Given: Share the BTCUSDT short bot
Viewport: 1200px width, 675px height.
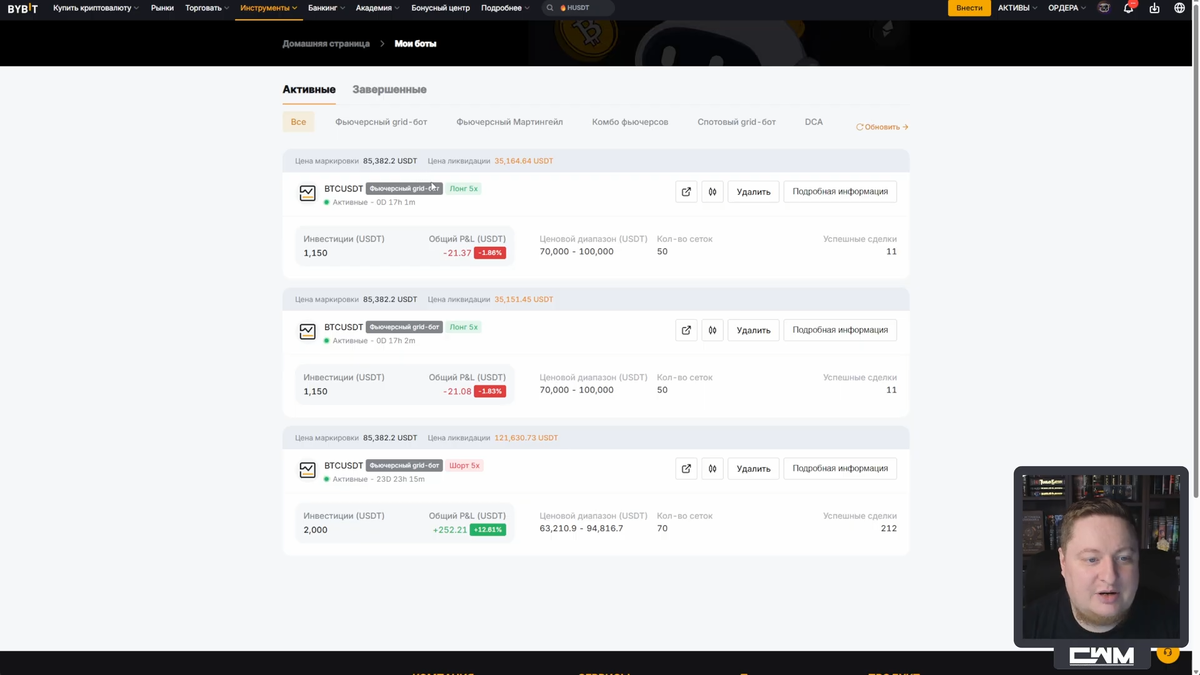Looking at the screenshot, I should pyautogui.click(x=686, y=468).
